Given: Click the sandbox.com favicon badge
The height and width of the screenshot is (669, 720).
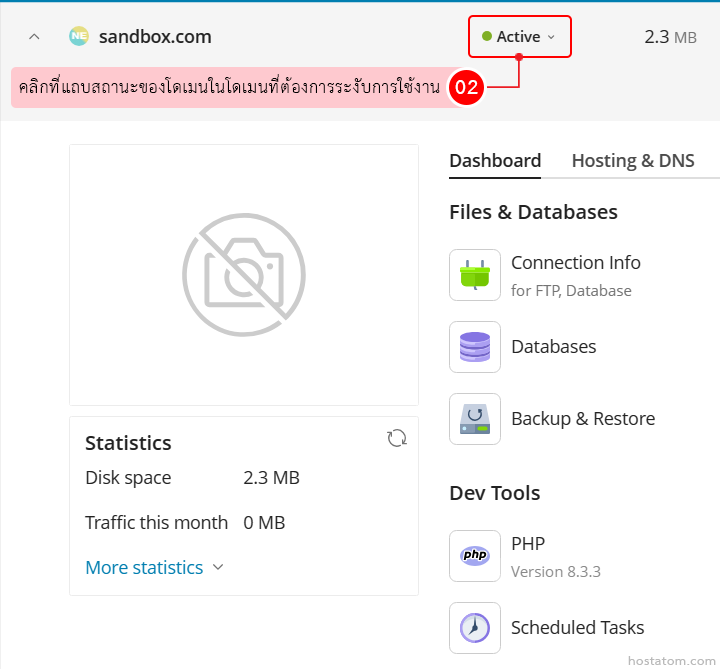Looking at the screenshot, I should [x=79, y=37].
